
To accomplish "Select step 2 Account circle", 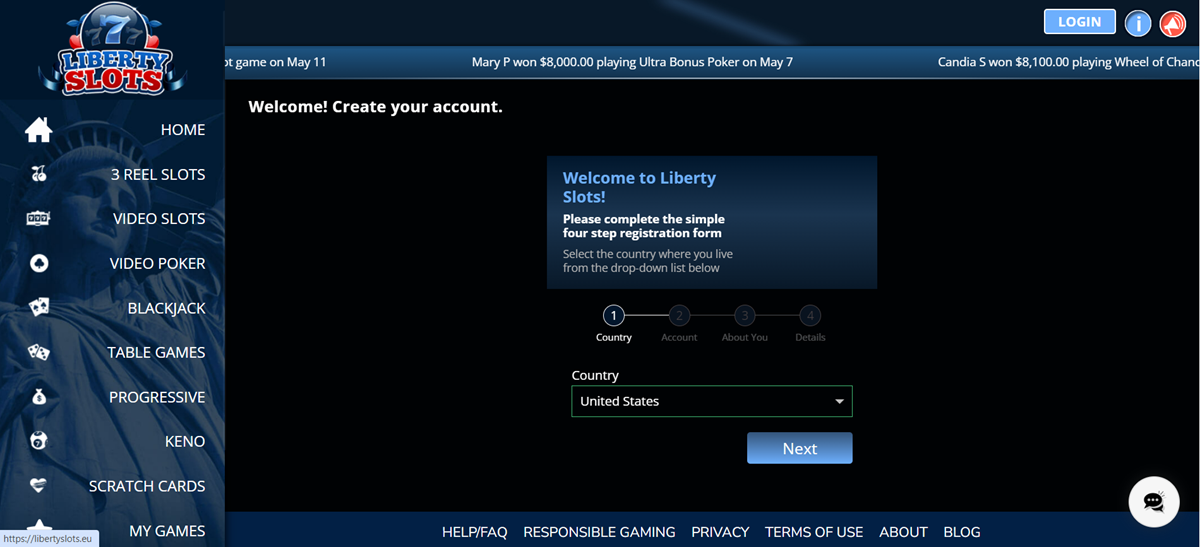I will tap(679, 316).
